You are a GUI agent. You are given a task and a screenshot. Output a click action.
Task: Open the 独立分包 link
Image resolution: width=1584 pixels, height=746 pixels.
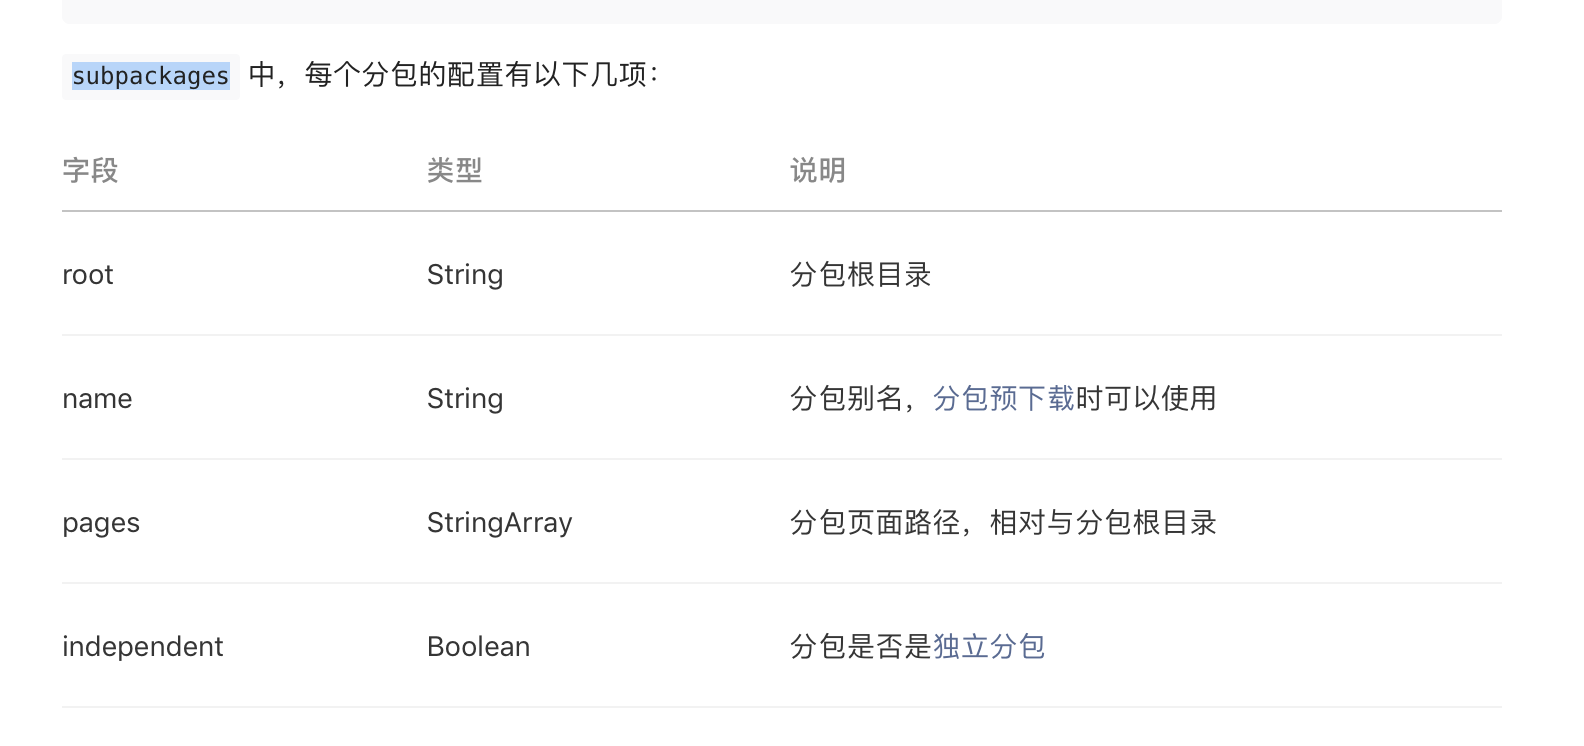tap(989, 646)
